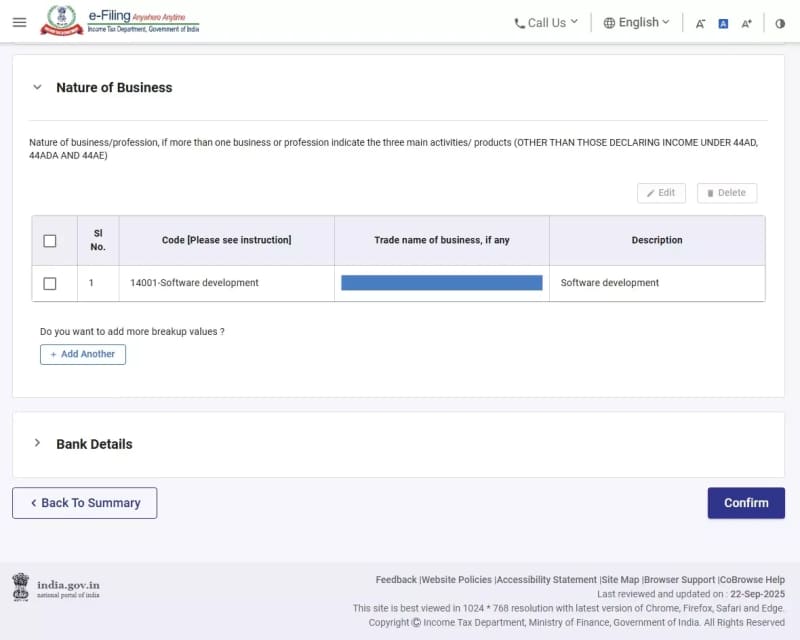Click the globe language icon
The height and width of the screenshot is (640, 800).
coord(609,23)
